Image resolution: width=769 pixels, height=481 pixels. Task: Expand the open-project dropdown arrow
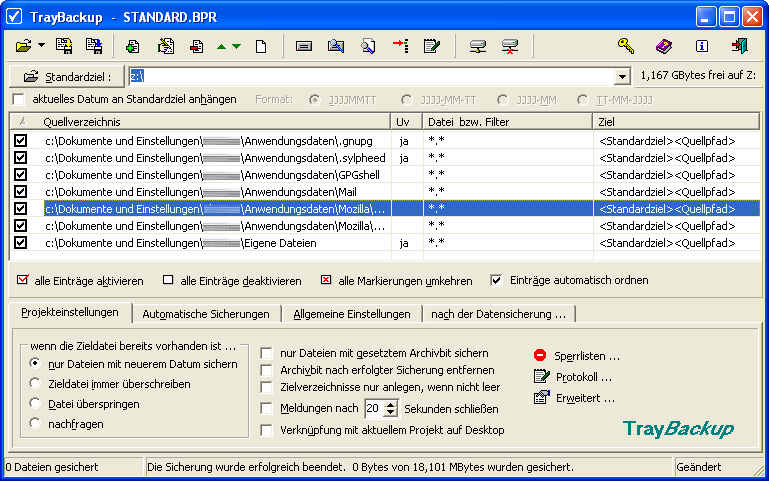point(42,46)
